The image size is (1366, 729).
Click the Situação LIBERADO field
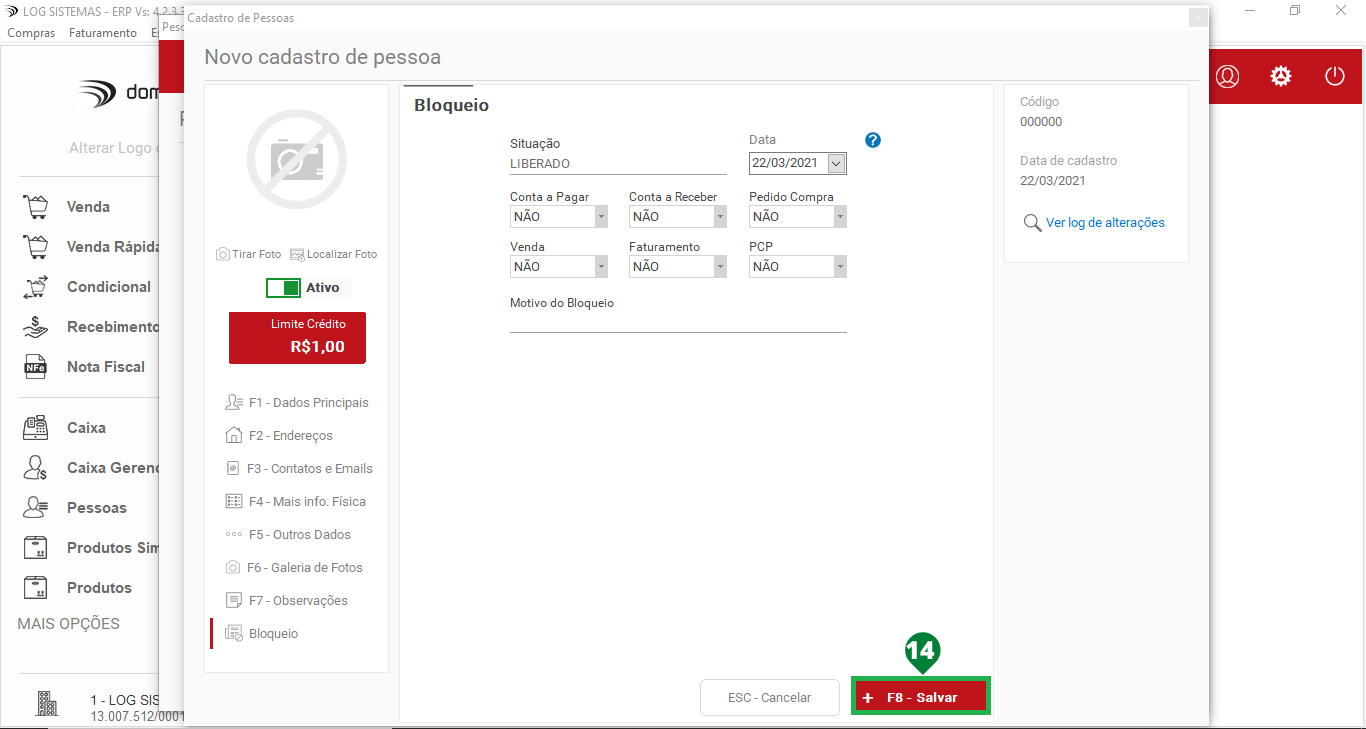[x=618, y=164]
